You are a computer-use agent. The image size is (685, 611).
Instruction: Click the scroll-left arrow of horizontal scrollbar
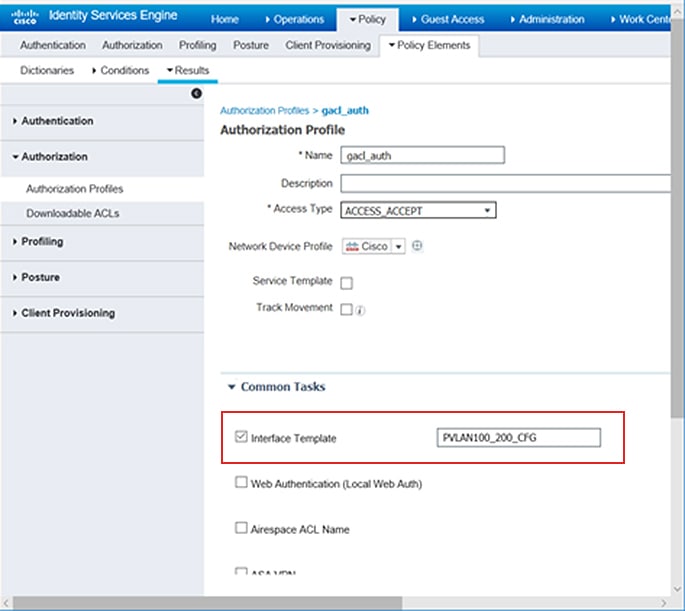(x=6, y=604)
